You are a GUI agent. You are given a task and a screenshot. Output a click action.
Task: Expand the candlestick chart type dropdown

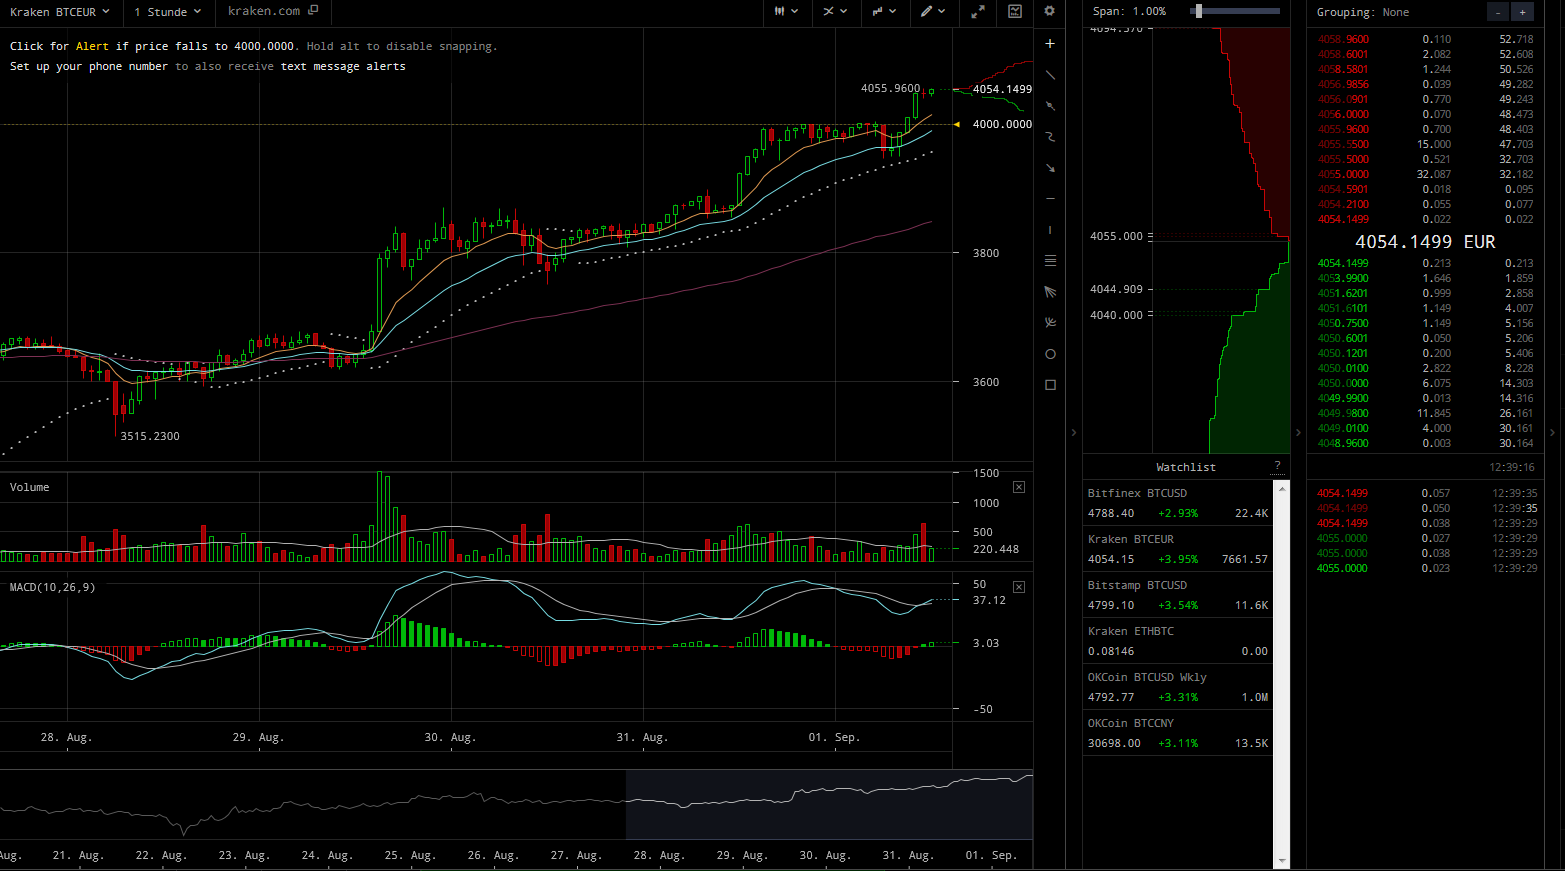point(786,12)
